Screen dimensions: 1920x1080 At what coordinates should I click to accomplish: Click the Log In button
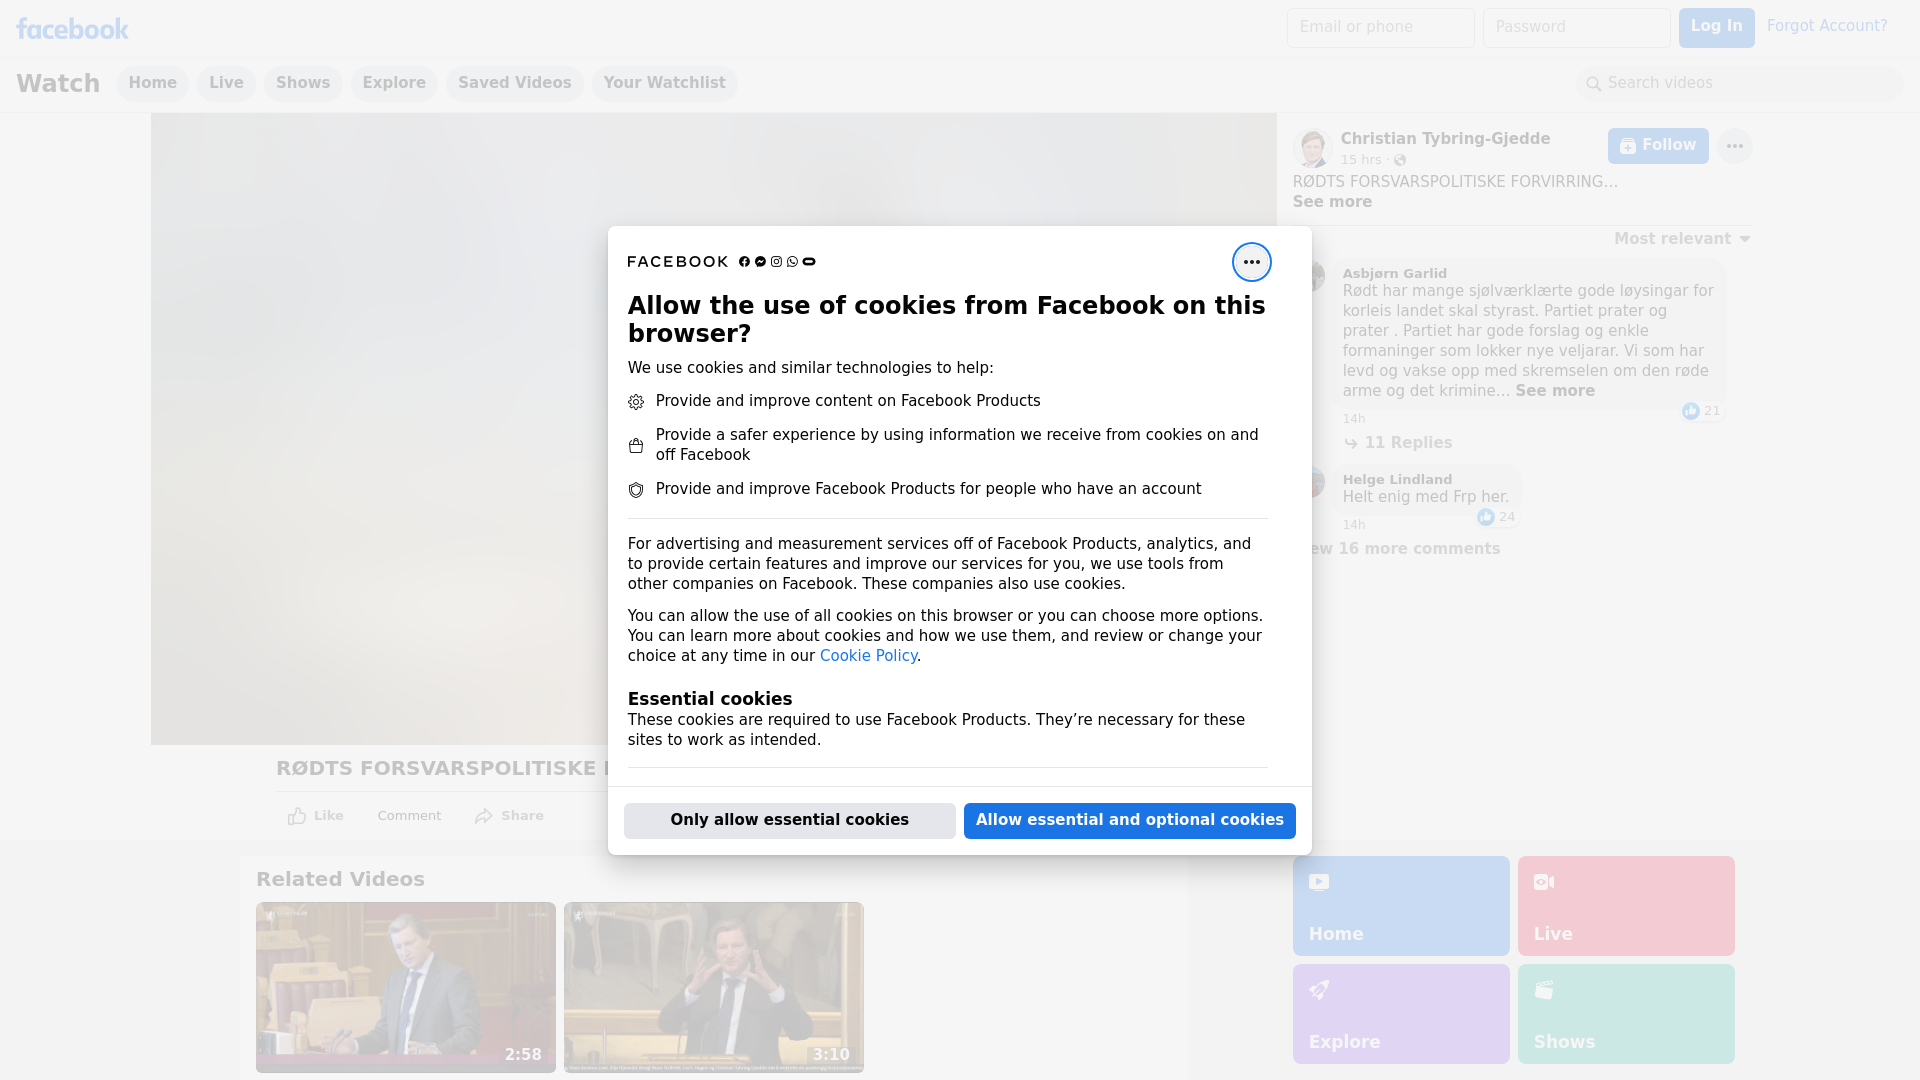(1716, 28)
